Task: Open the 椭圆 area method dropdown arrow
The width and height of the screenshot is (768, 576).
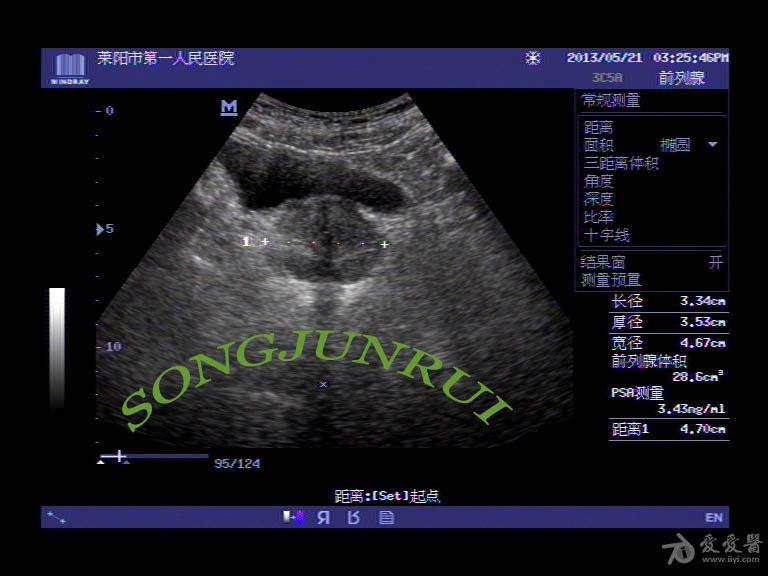Action: click(x=713, y=144)
